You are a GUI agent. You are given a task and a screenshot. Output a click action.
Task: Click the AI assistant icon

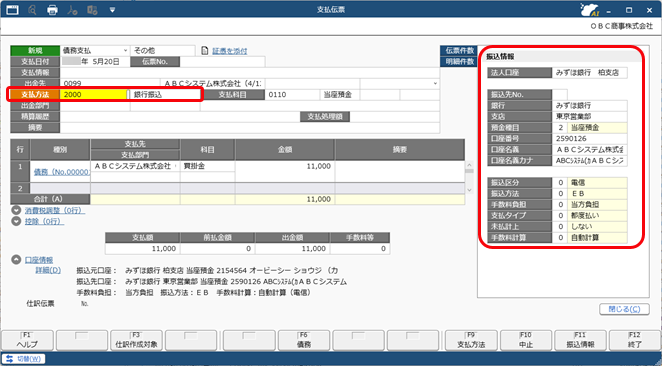pos(590,9)
